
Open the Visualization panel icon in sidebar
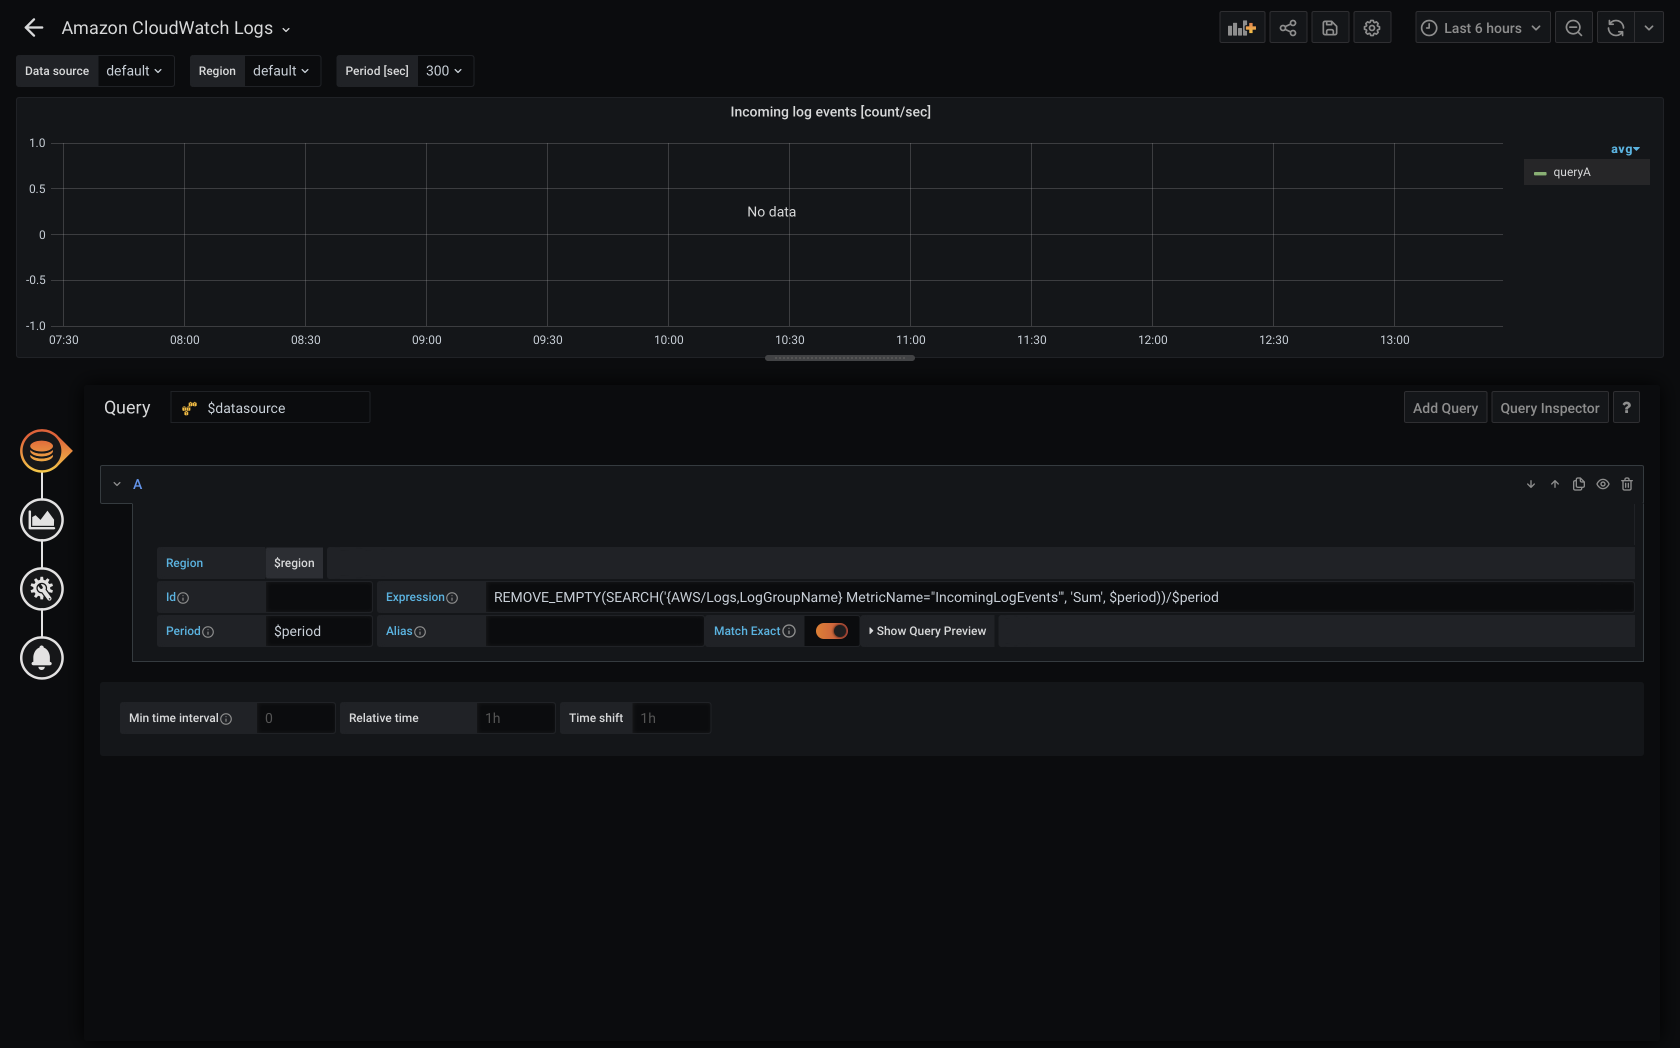coord(42,519)
